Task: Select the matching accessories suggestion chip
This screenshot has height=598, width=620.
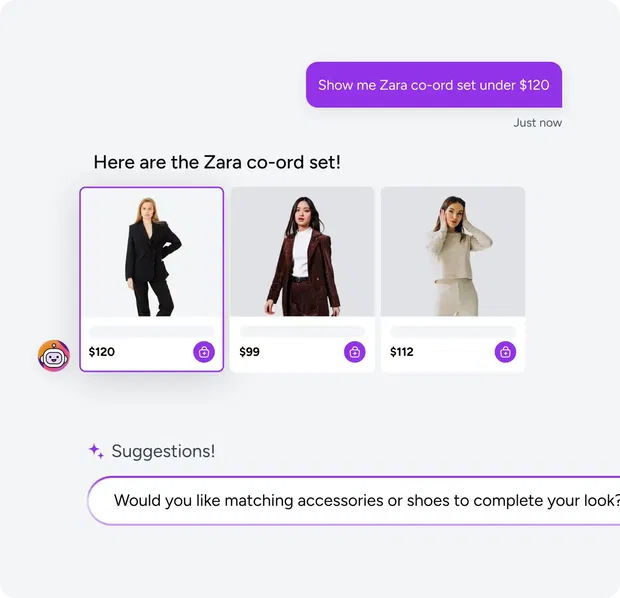Action: 353,501
